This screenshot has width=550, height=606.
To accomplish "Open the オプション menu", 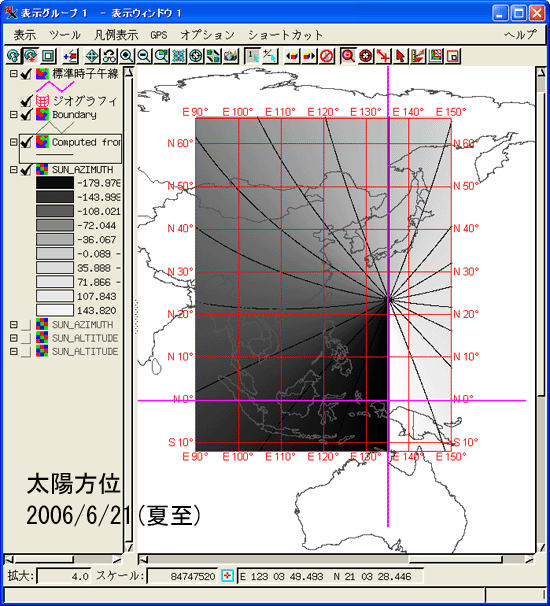I will pyautogui.click(x=208, y=35).
